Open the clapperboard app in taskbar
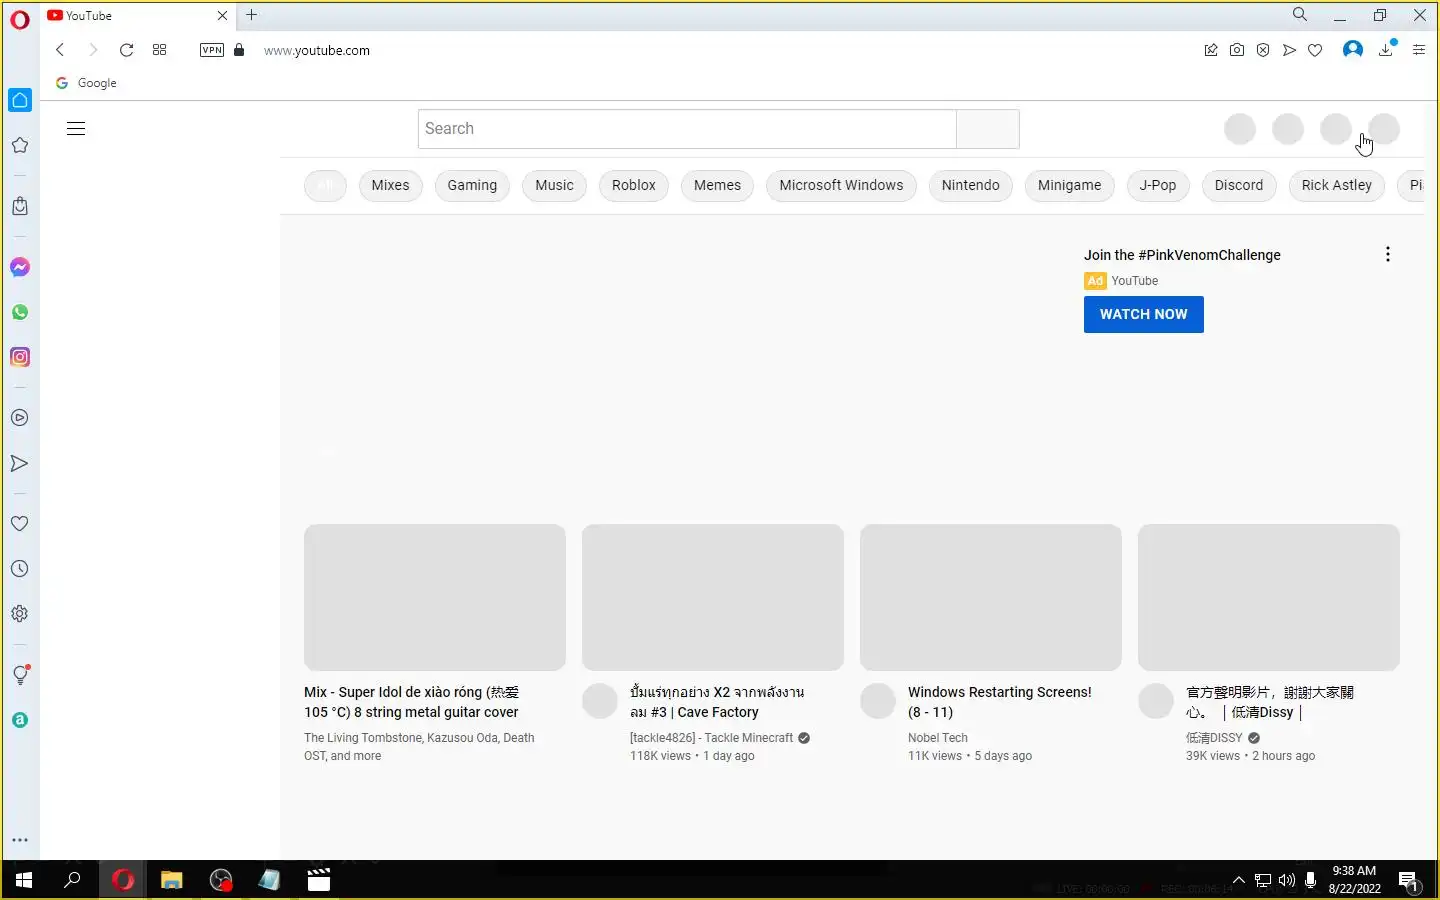Screen dimensions: 1440x900 pos(319,880)
